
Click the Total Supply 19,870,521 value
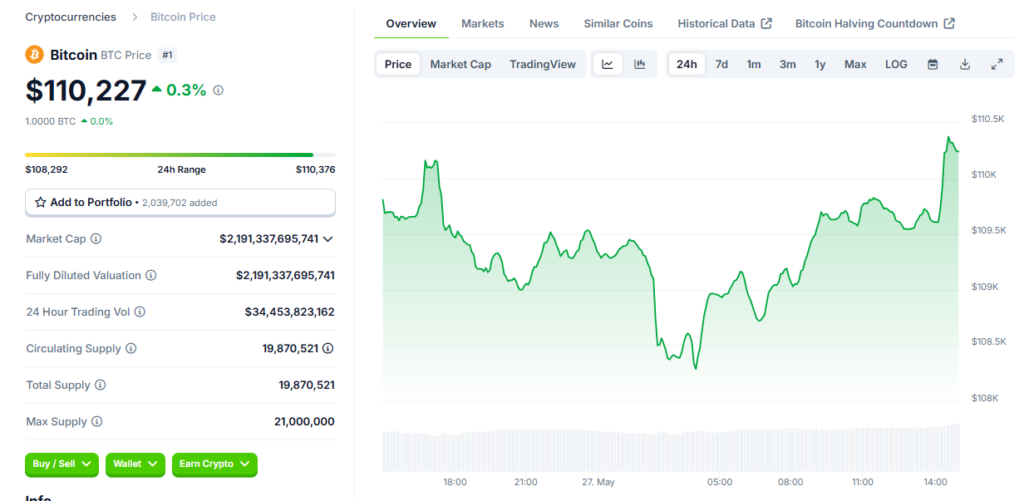(307, 385)
